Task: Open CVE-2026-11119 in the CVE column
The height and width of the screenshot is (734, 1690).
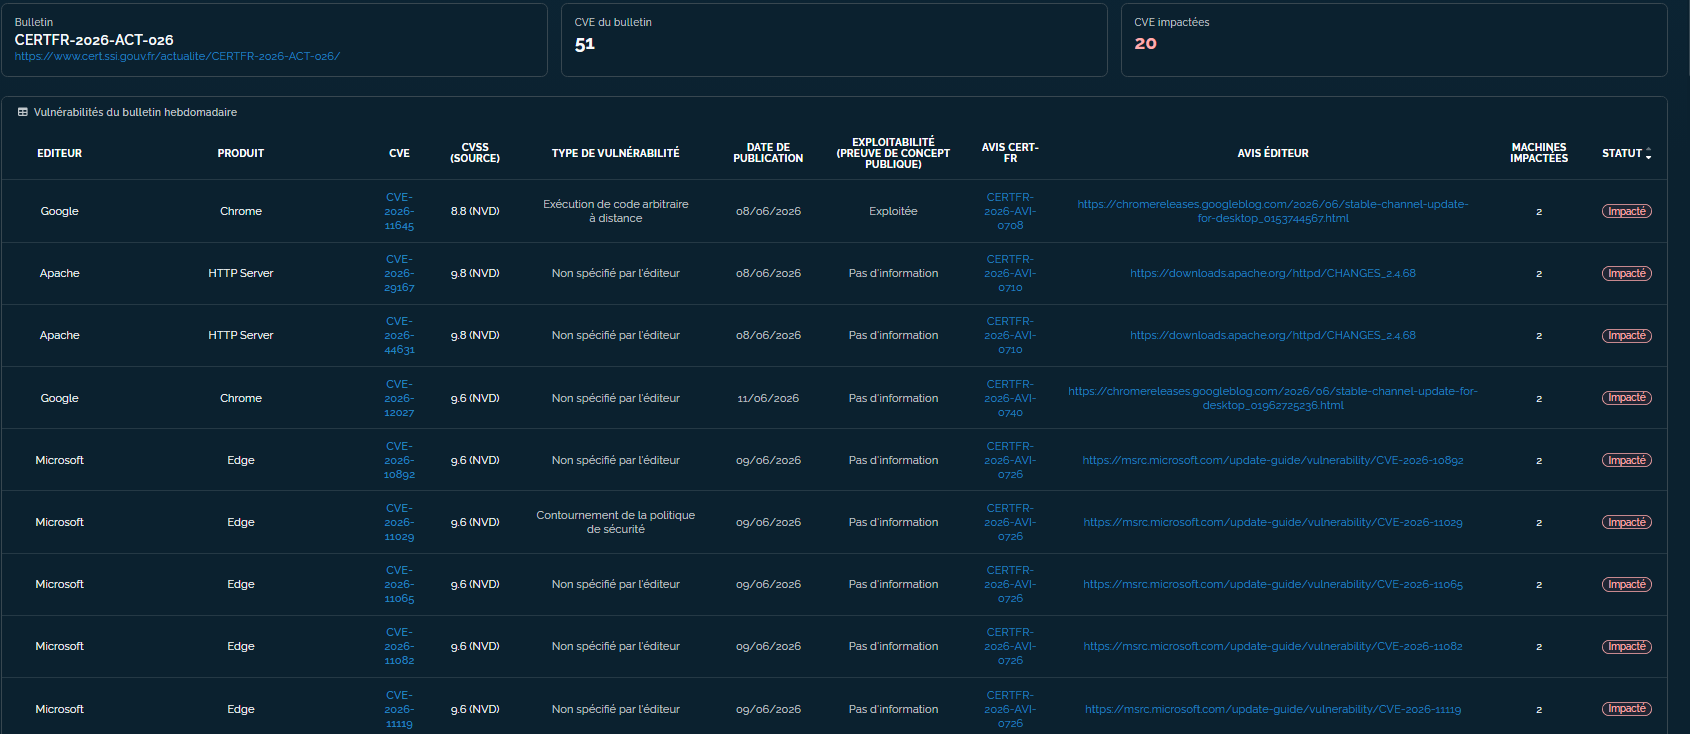Action: (x=399, y=709)
